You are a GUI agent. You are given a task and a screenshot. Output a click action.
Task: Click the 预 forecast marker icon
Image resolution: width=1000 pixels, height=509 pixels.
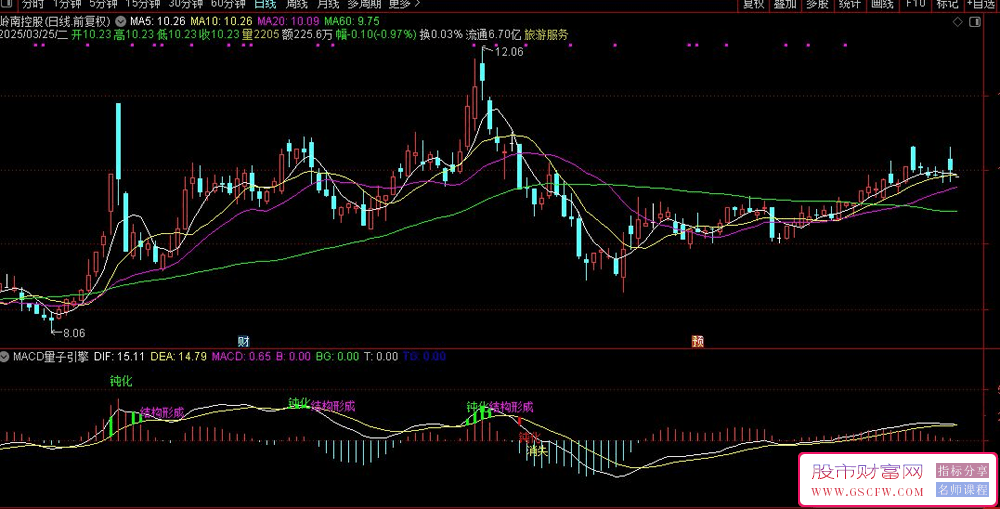(x=697, y=340)
